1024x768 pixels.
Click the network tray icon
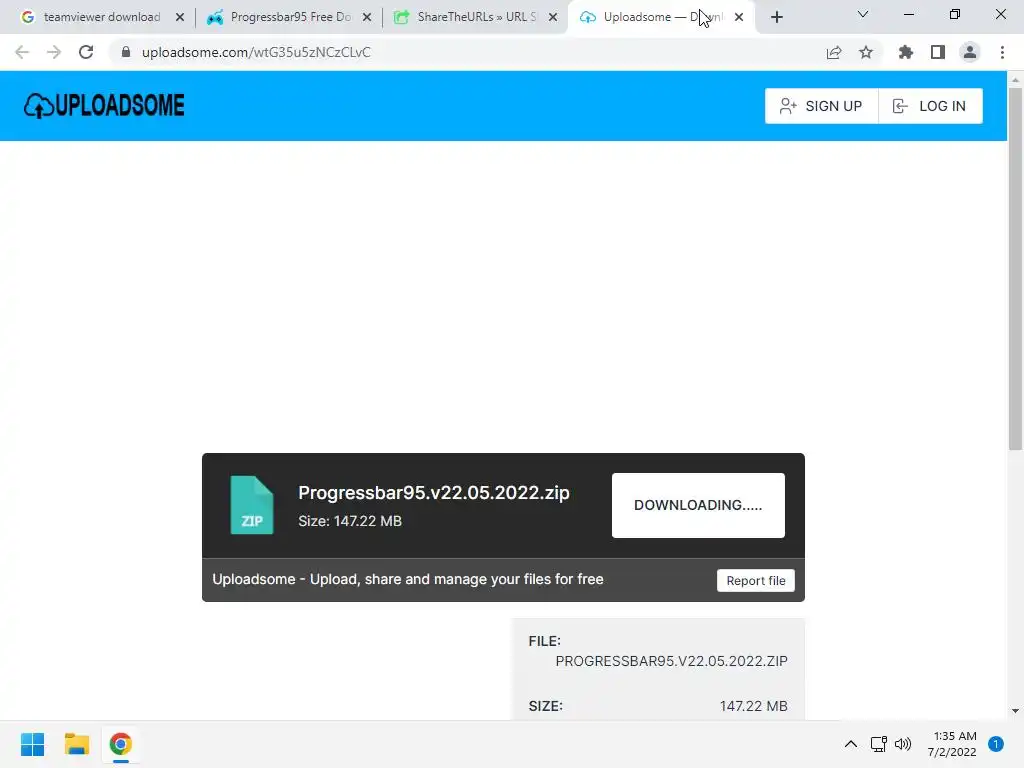879,744
